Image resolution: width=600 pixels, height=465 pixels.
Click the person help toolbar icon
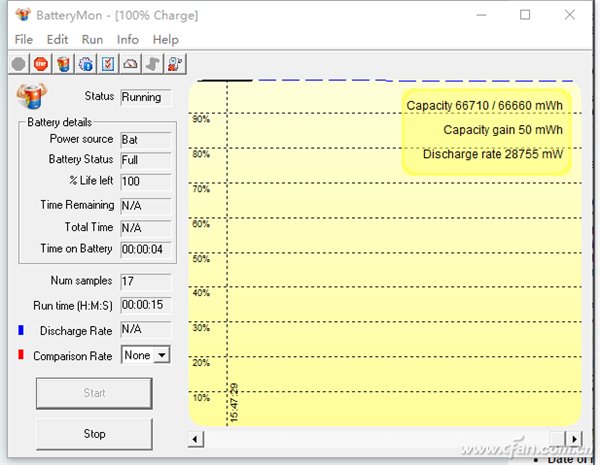pos(175,64)
